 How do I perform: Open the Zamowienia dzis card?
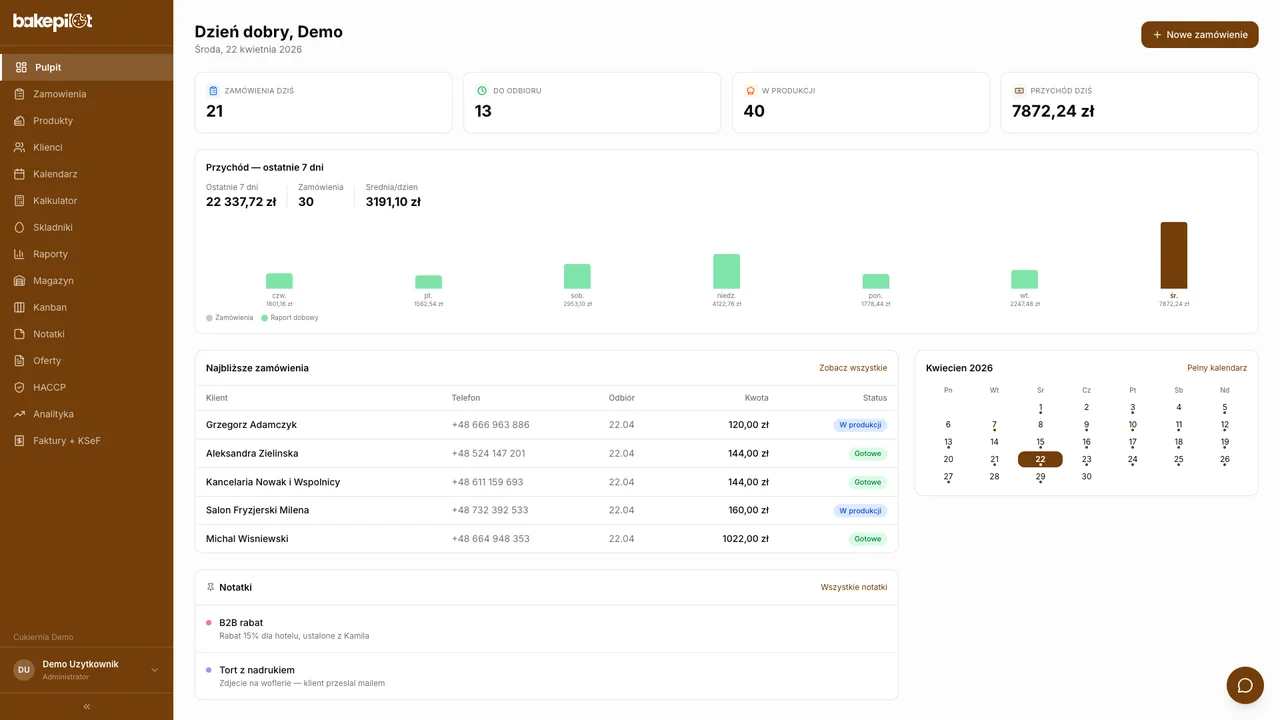(x=323, y=103)
